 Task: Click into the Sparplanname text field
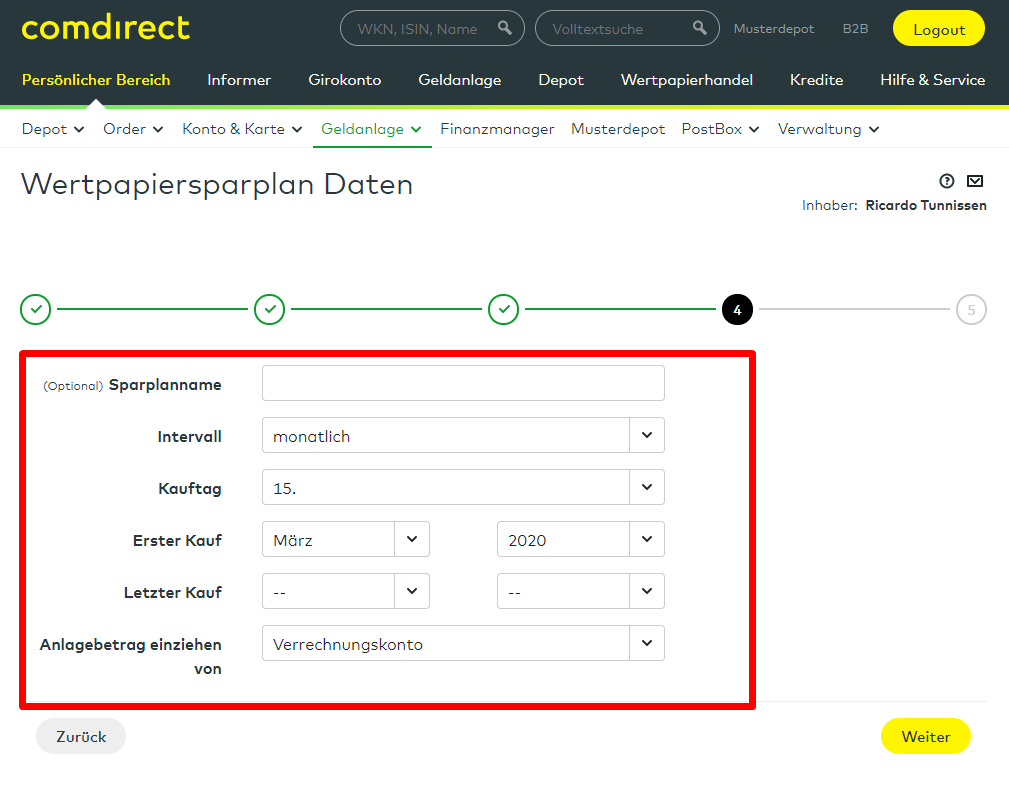pyautogui.click(x=463, y=383)
